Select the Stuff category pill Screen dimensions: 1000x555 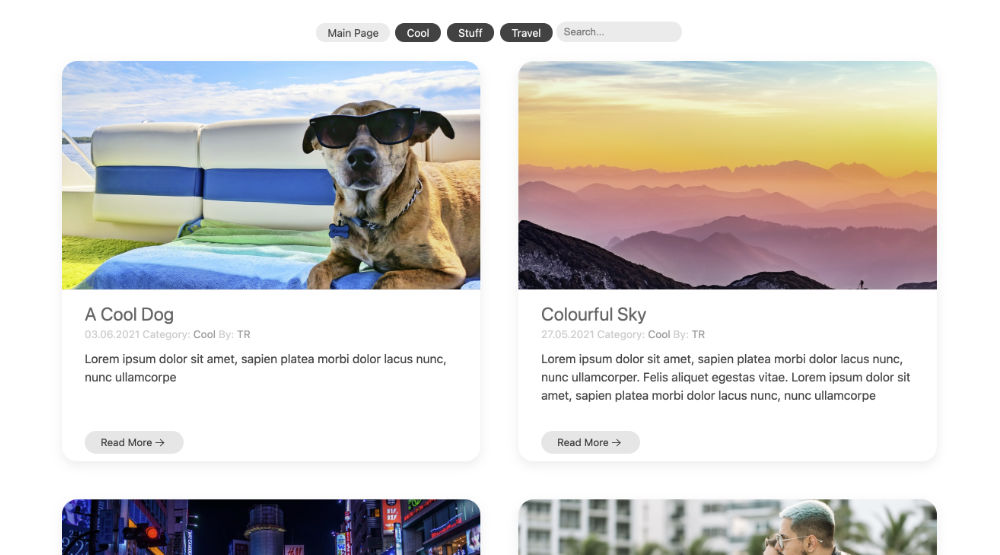click(470, 33)
